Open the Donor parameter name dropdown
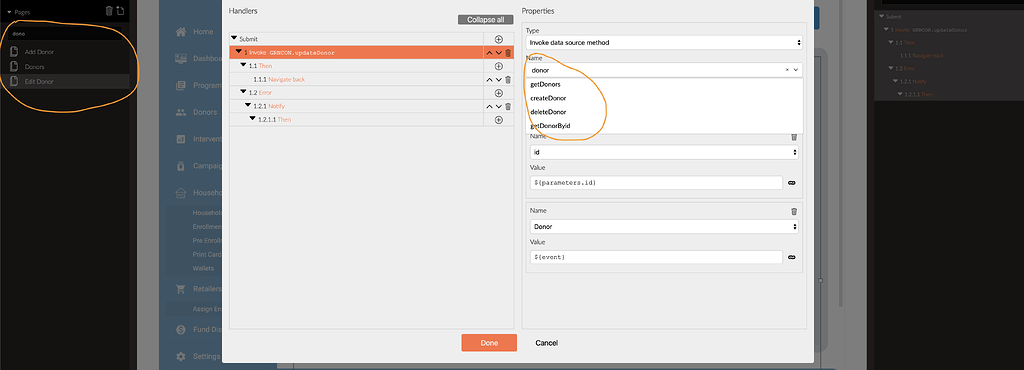This screenshot has width=1024, height=370. (x=665, y=226)
